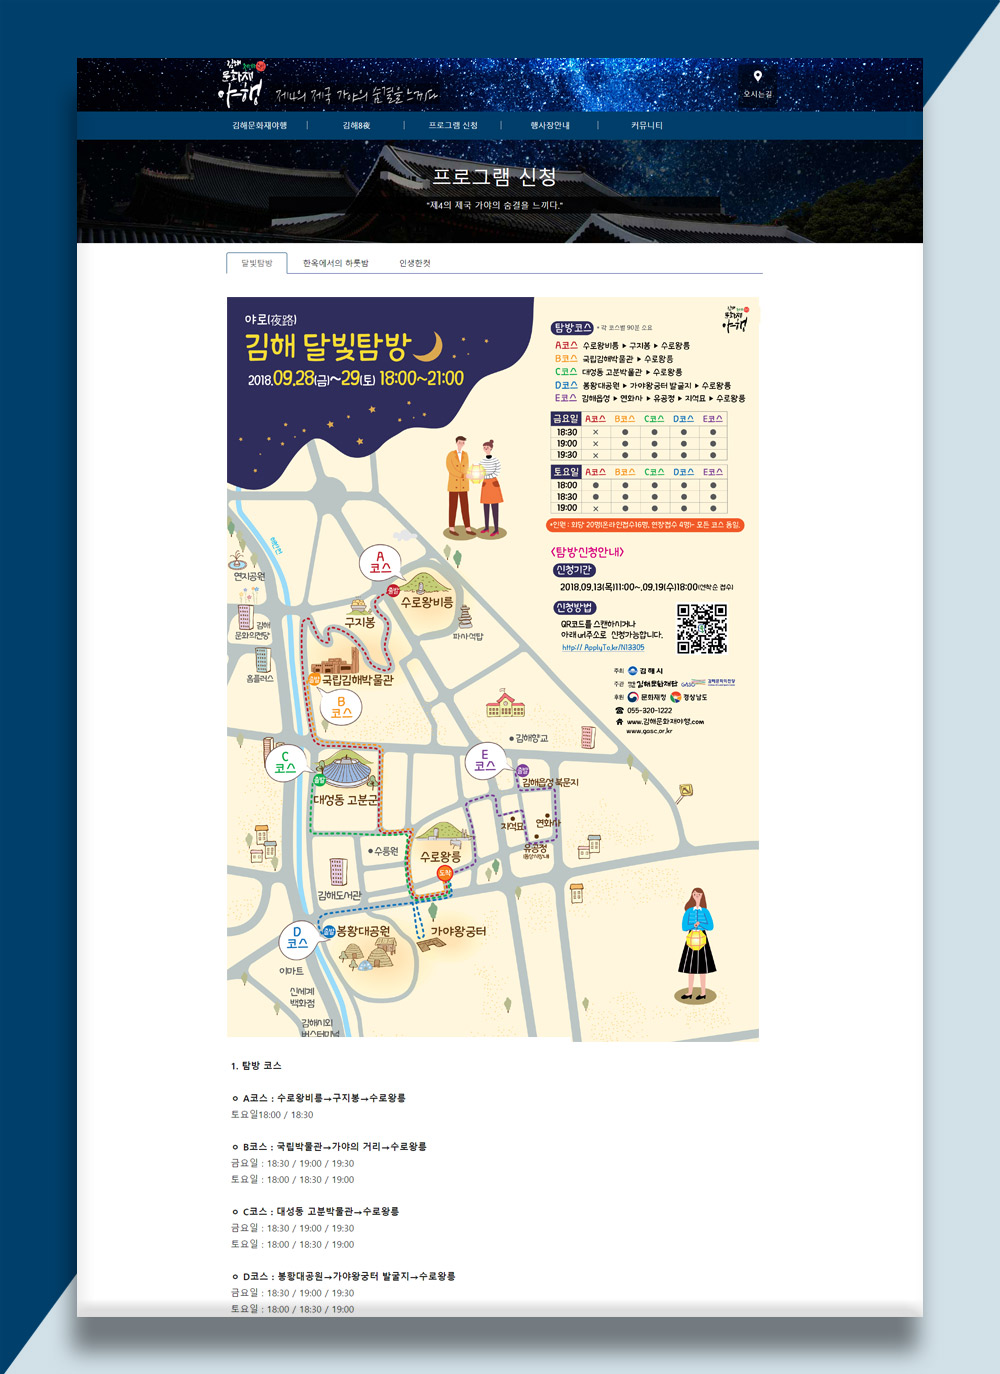This screenshot has height=1374, width=1000.
Task: Select the 달빛탐방 tab
Action: pyautogui.click(x=257, y=263)
